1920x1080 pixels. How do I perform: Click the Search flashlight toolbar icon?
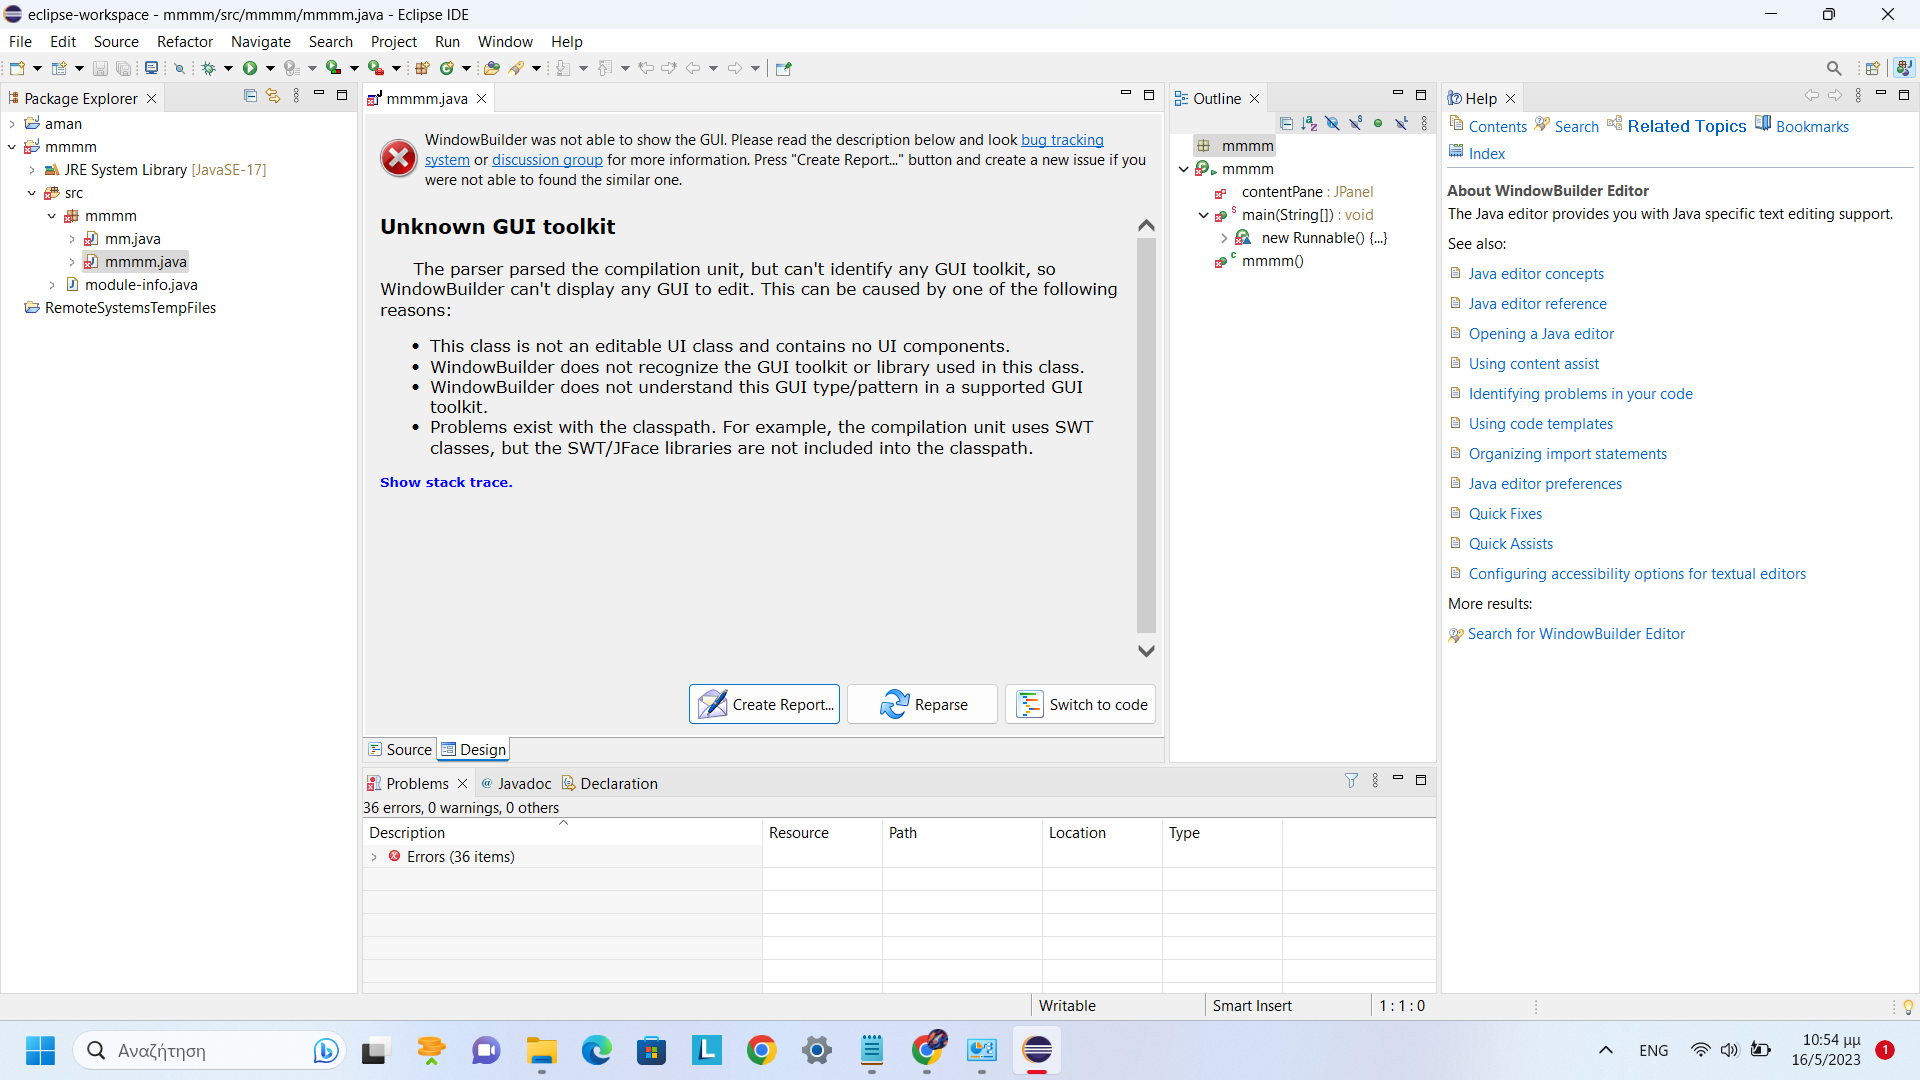[517, 68]
